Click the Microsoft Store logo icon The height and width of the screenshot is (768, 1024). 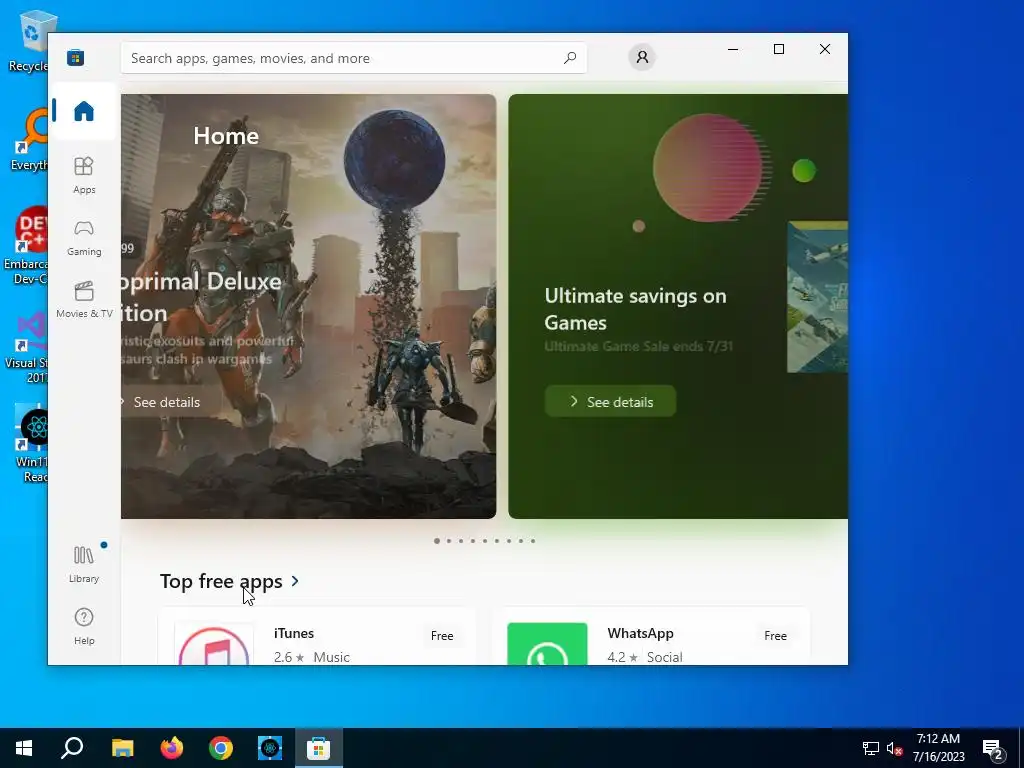tap(75, 57)
